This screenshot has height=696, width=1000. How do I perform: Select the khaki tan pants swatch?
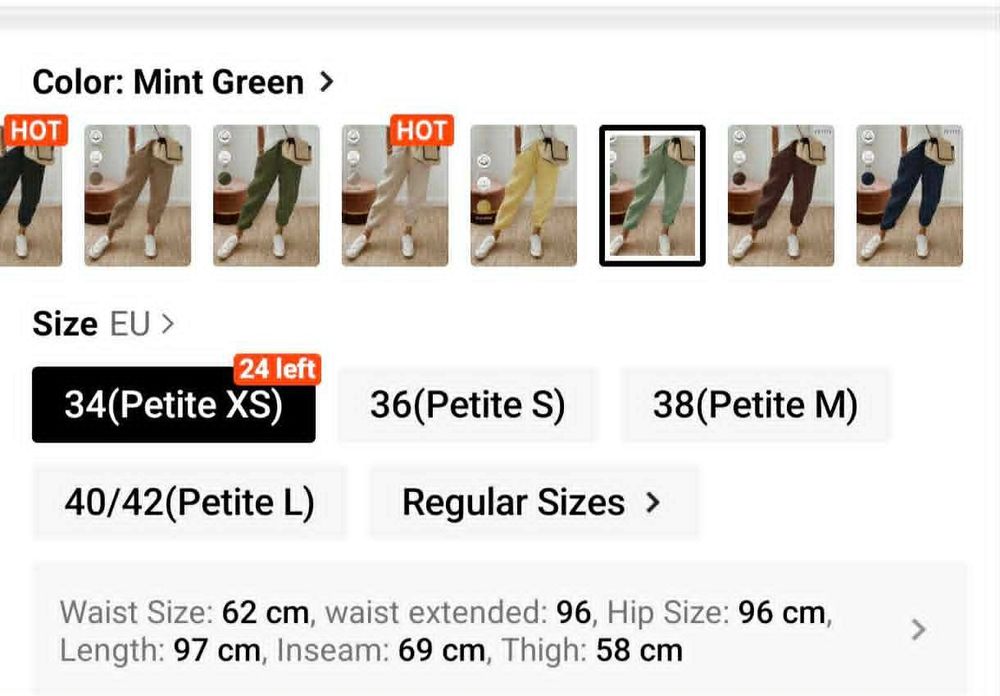138,195
